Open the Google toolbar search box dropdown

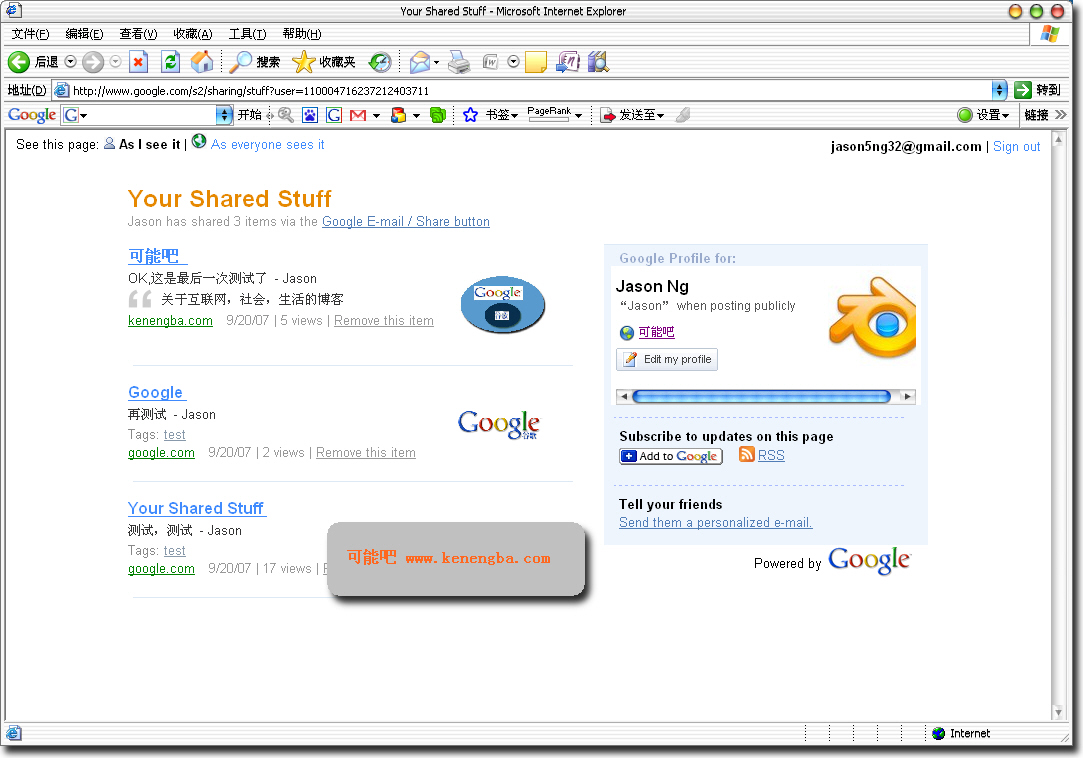224,115
